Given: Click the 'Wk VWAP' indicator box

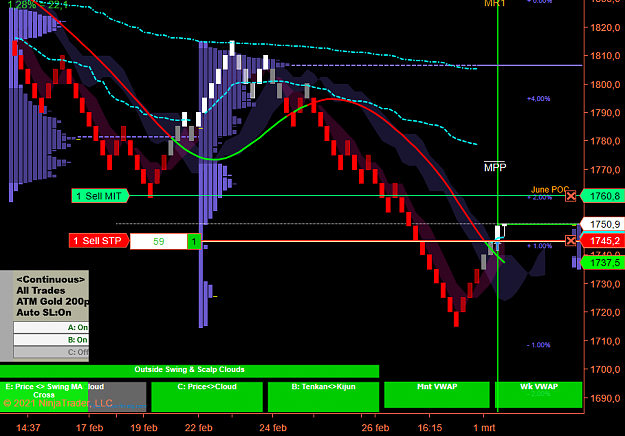Looking at the screenshot, I should click(539, 395).
